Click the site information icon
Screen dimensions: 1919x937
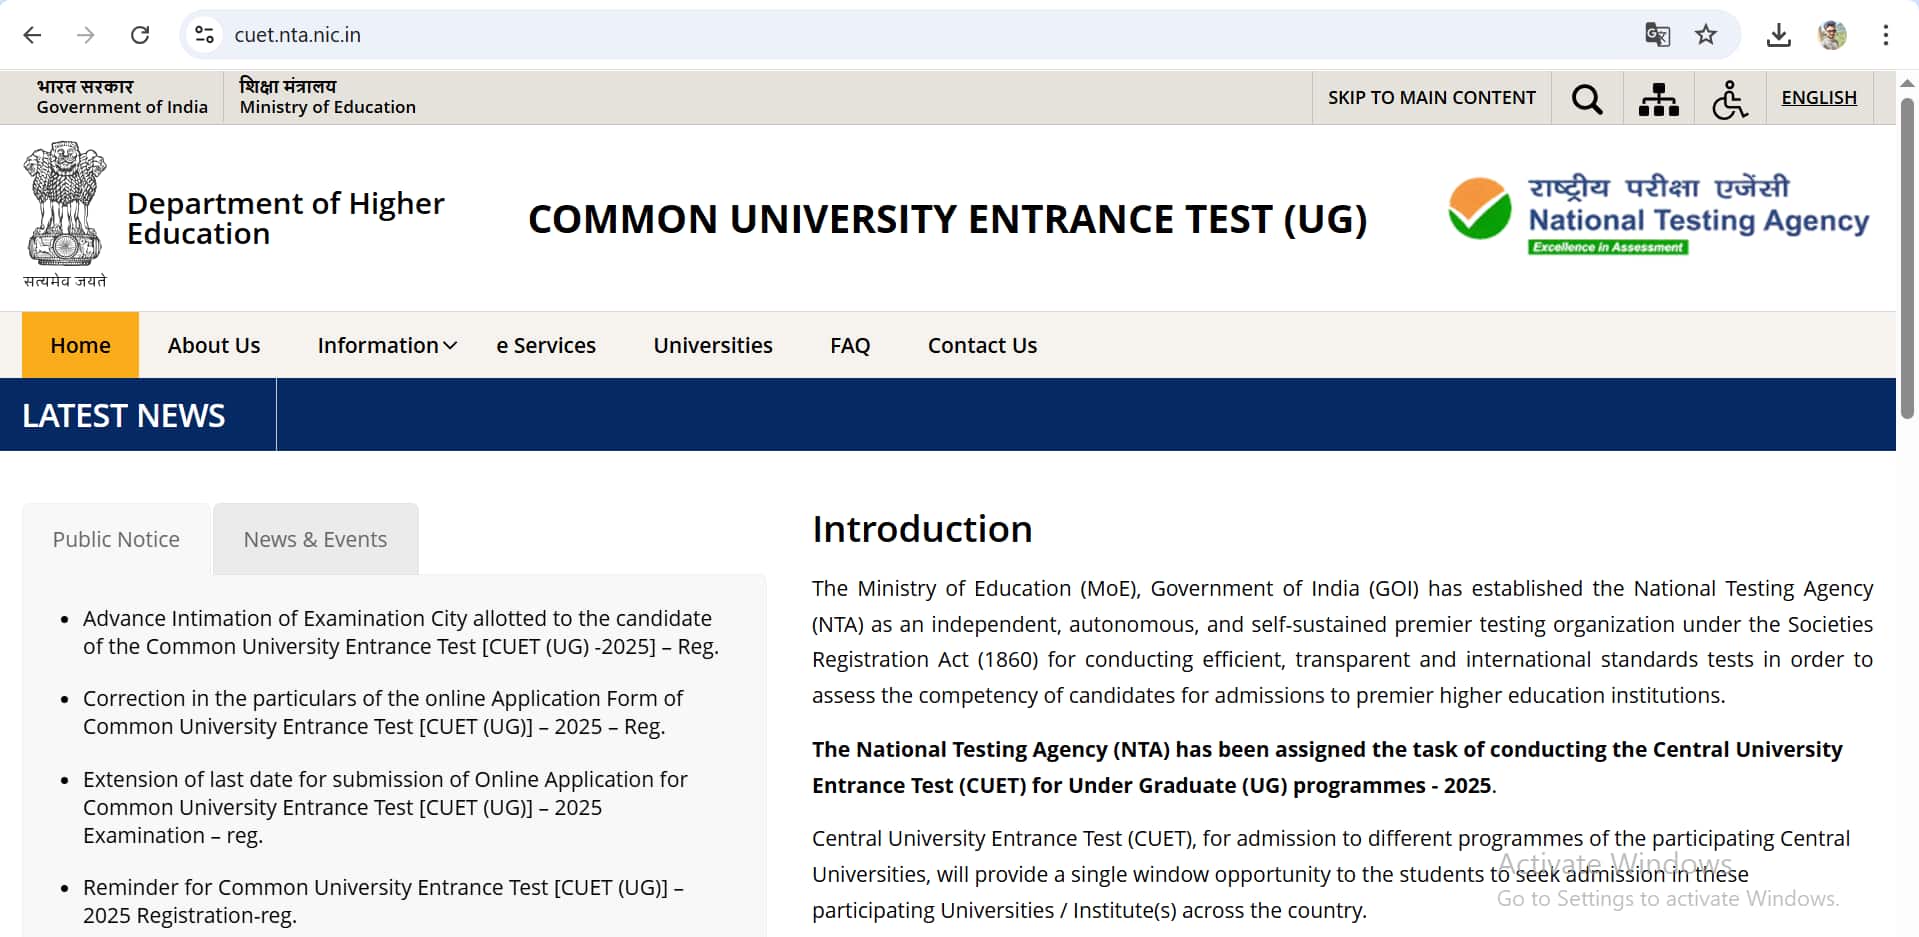tap(204, 35)
